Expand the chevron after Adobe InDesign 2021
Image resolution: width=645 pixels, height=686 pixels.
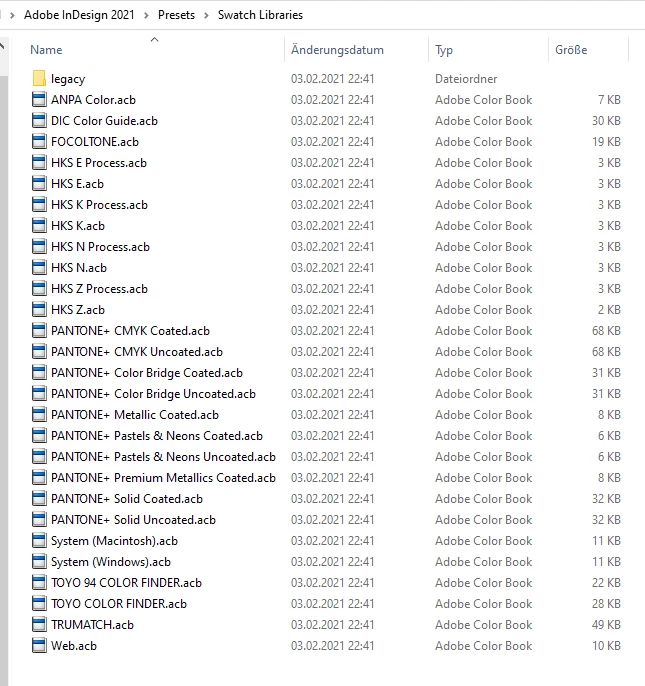[147, 15]
